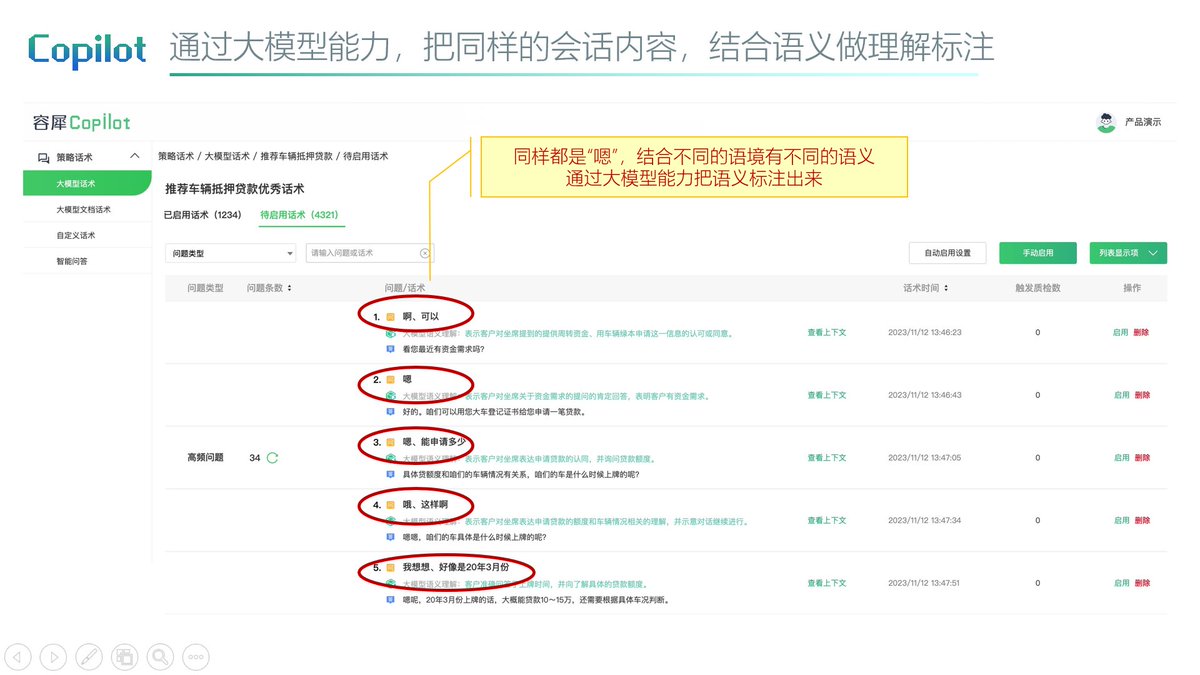Click the green 手动启用 button
This screenshot has height=675, width=1200.
pyautogui.click(x=1037, y=253)
